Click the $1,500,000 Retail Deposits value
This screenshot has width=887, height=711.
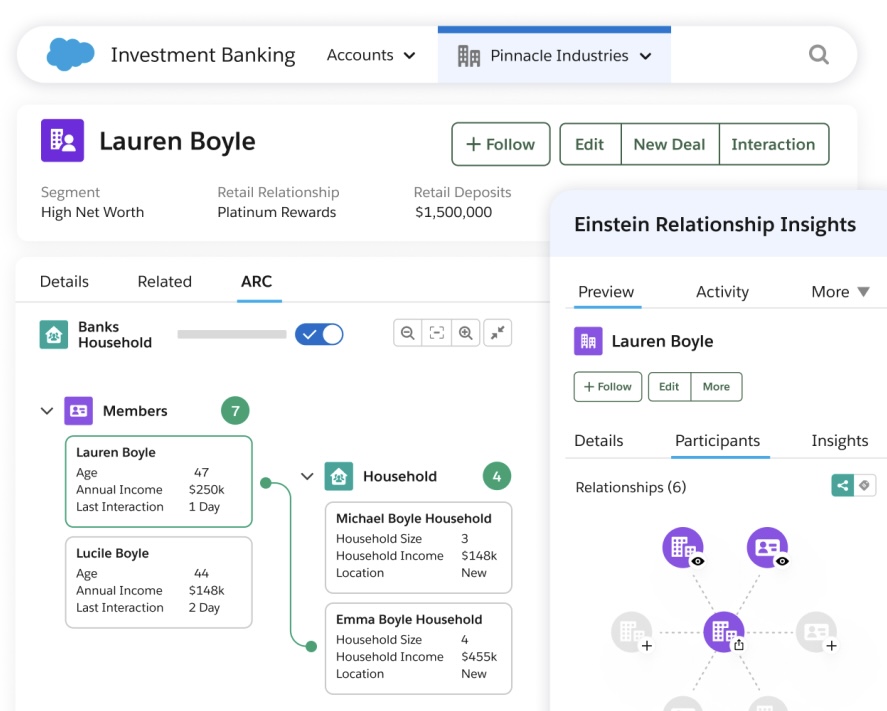click(453, 212)
